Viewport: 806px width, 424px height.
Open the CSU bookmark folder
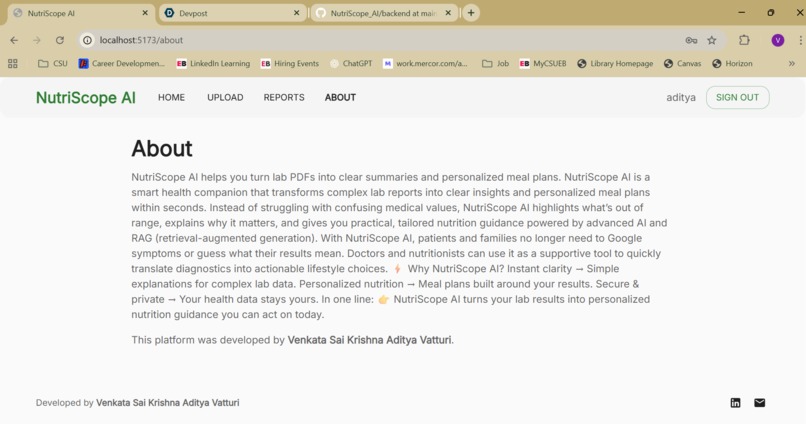[53, 64]
